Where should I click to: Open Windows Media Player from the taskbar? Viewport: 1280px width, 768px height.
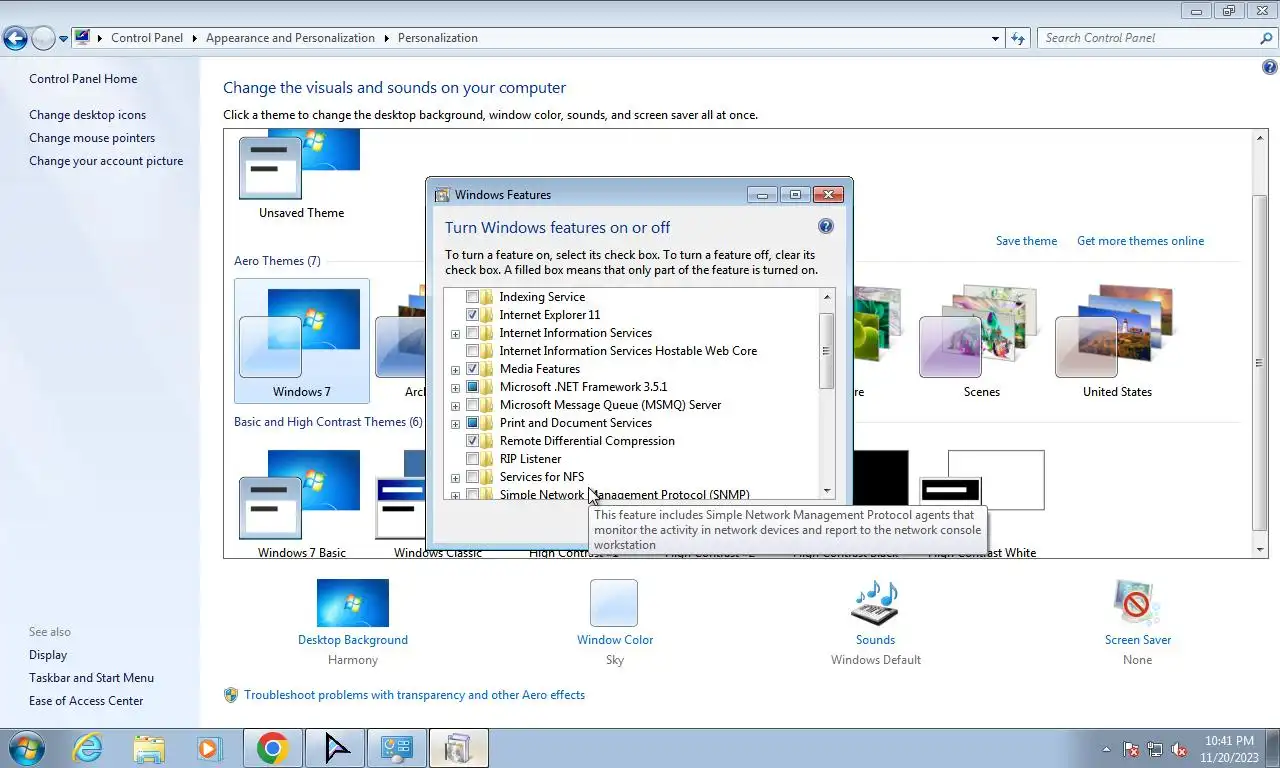[x=209, y=748]
